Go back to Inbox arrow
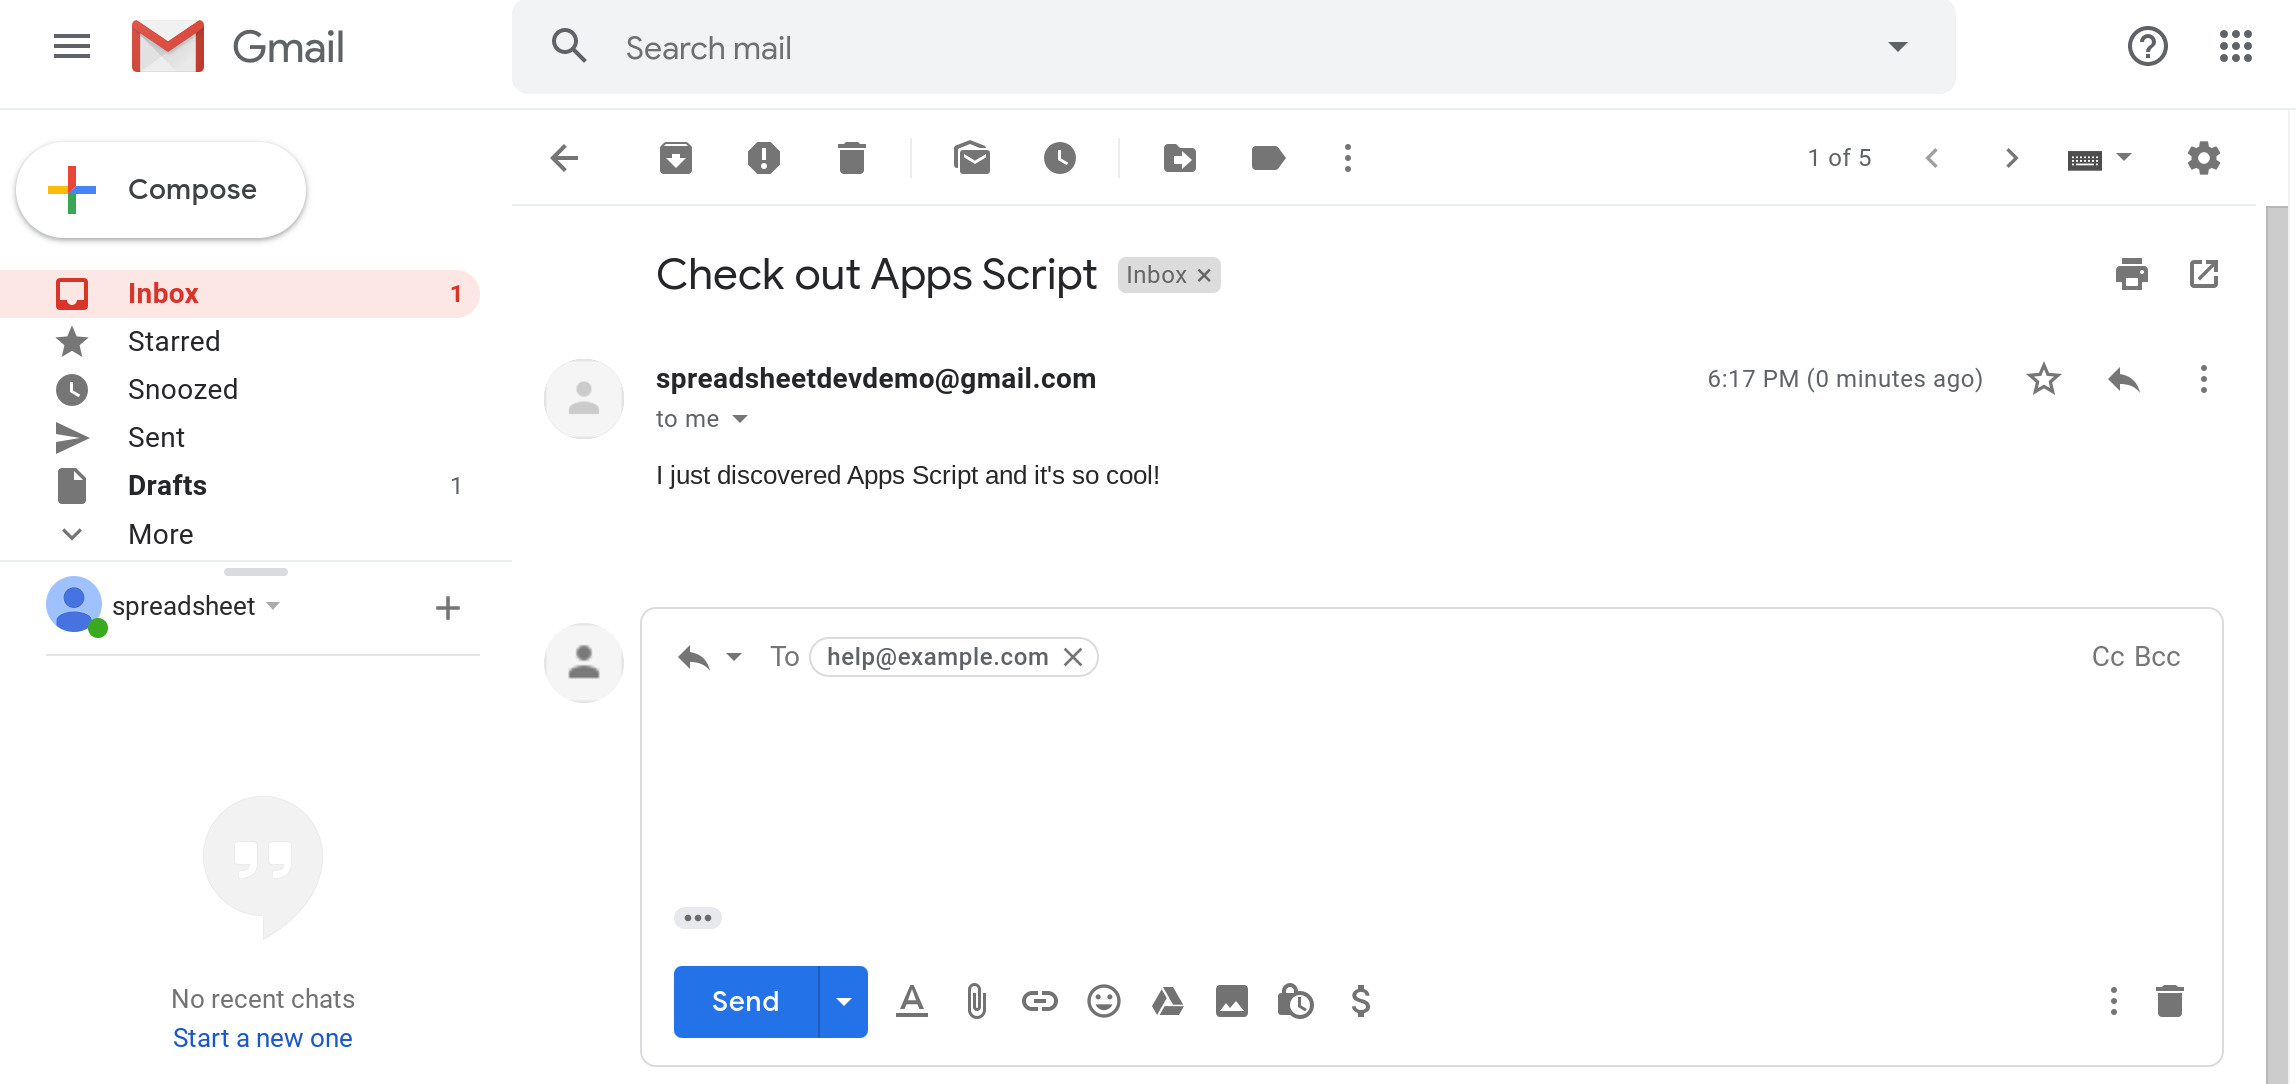Viewport: 2296px width, 1084px height. (564, 158)
